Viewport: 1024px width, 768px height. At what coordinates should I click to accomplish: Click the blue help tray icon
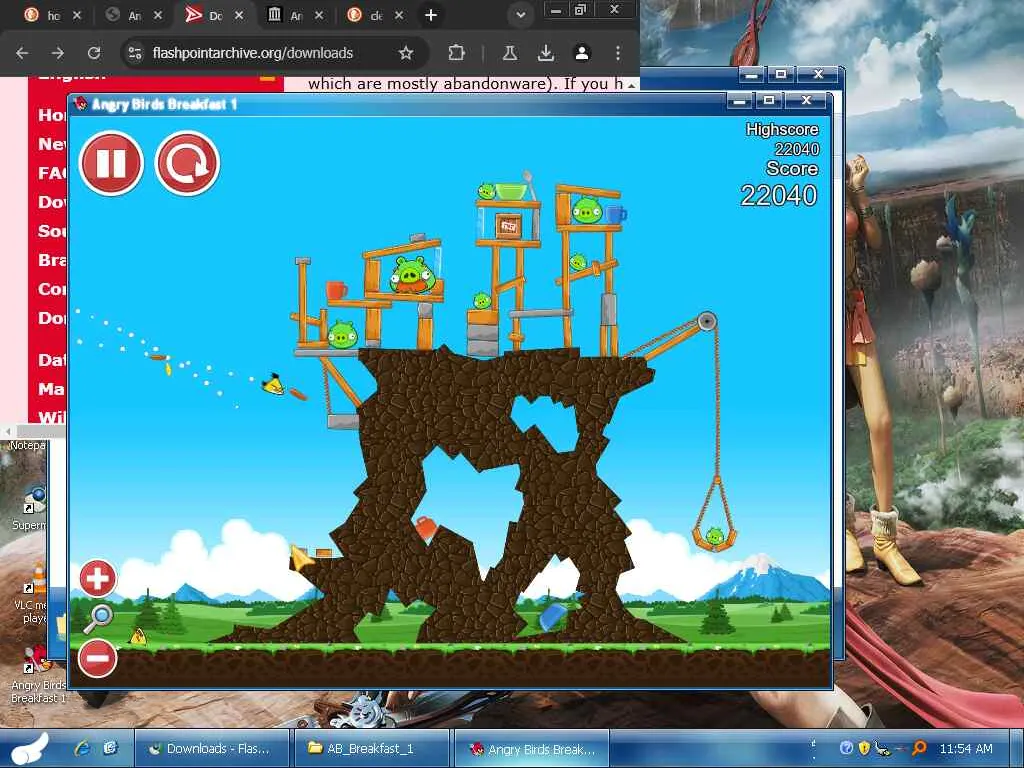[846, 748]
